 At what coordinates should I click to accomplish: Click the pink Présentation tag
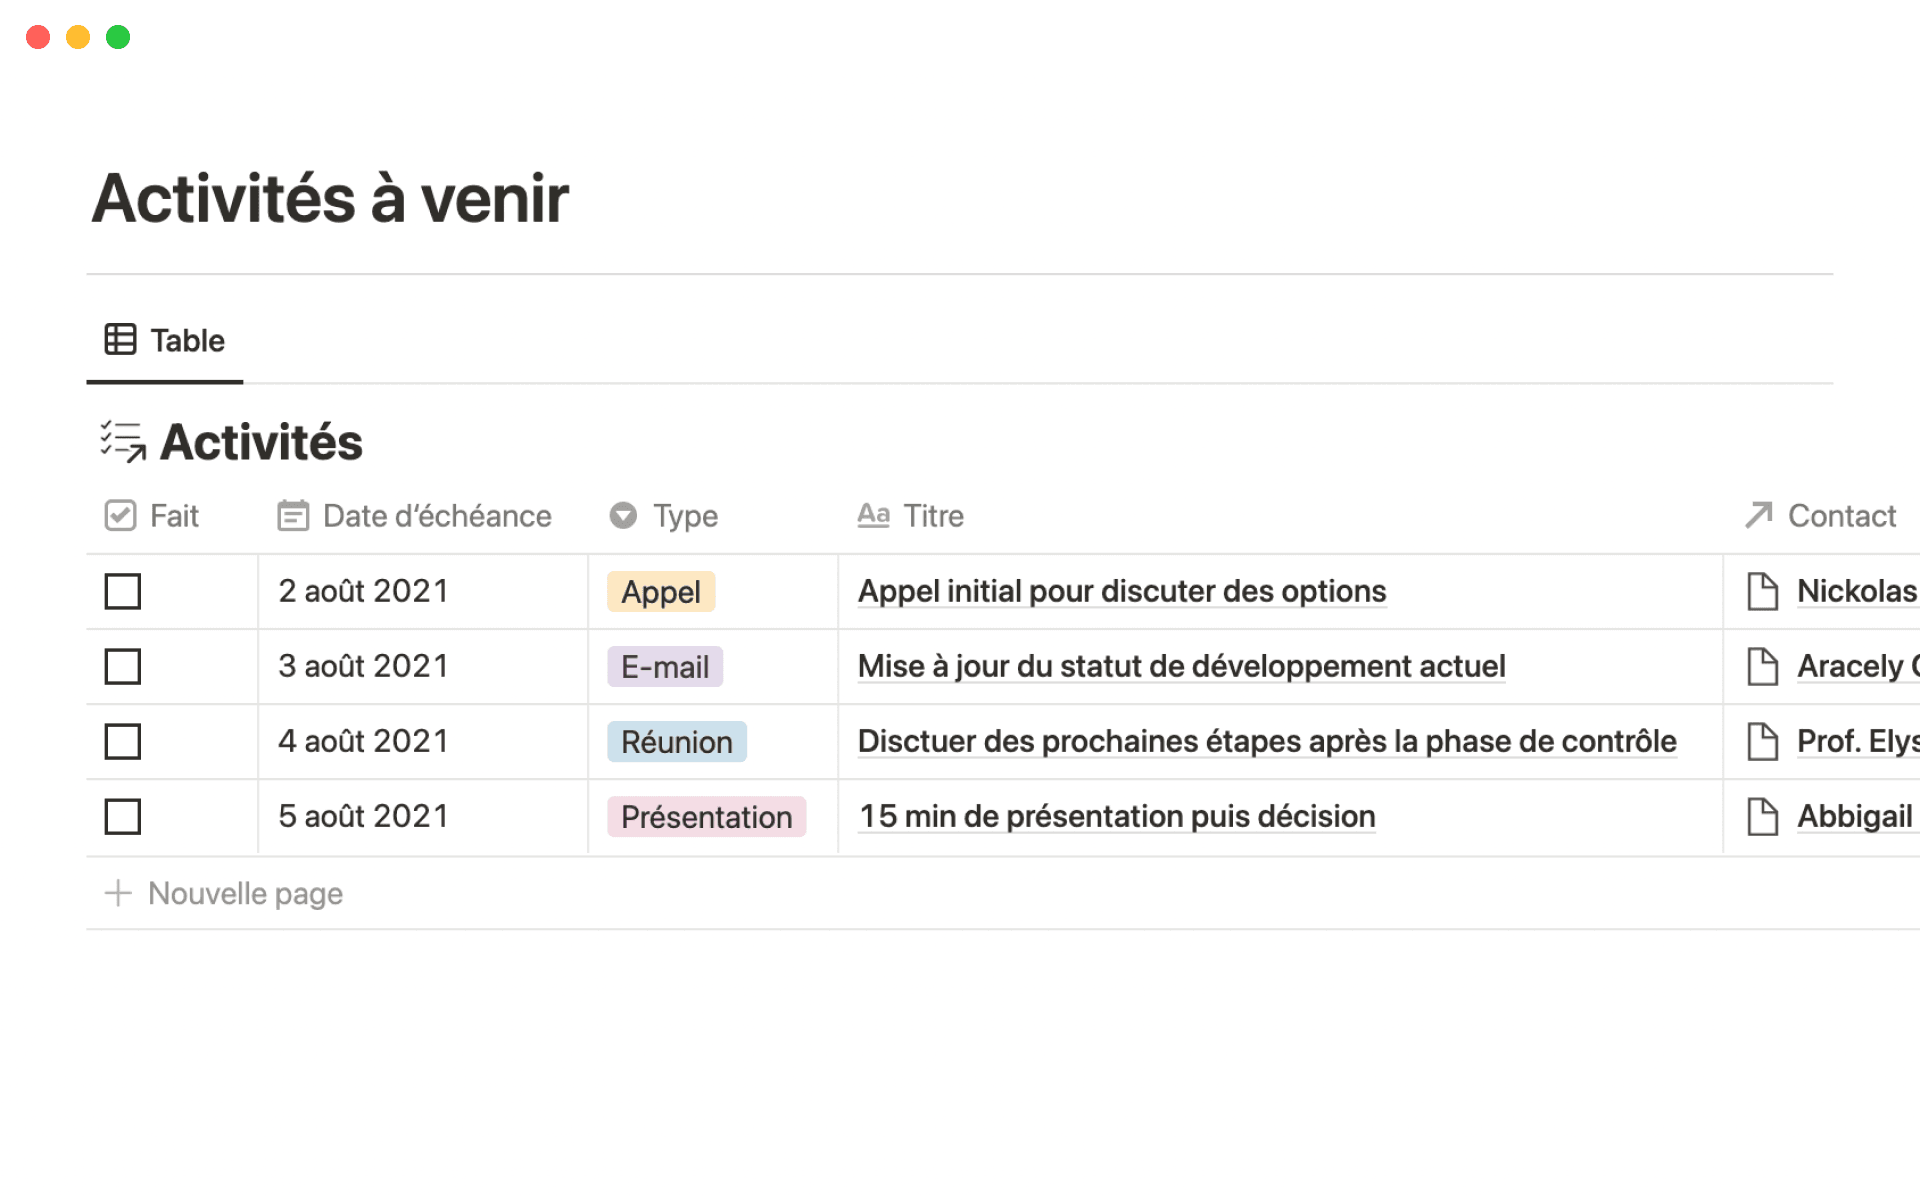click(x=706, y=817)
